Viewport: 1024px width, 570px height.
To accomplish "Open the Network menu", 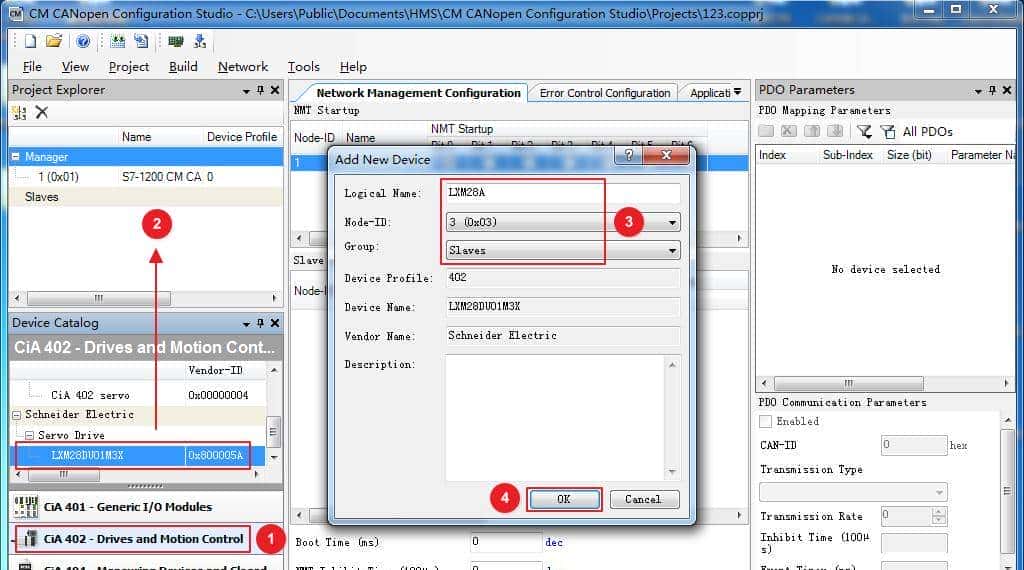I will point(242,67).
